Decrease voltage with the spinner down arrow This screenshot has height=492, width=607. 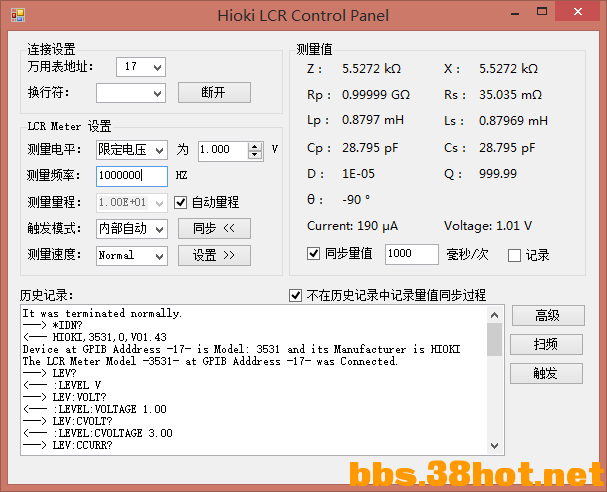(x=255, y=155)
